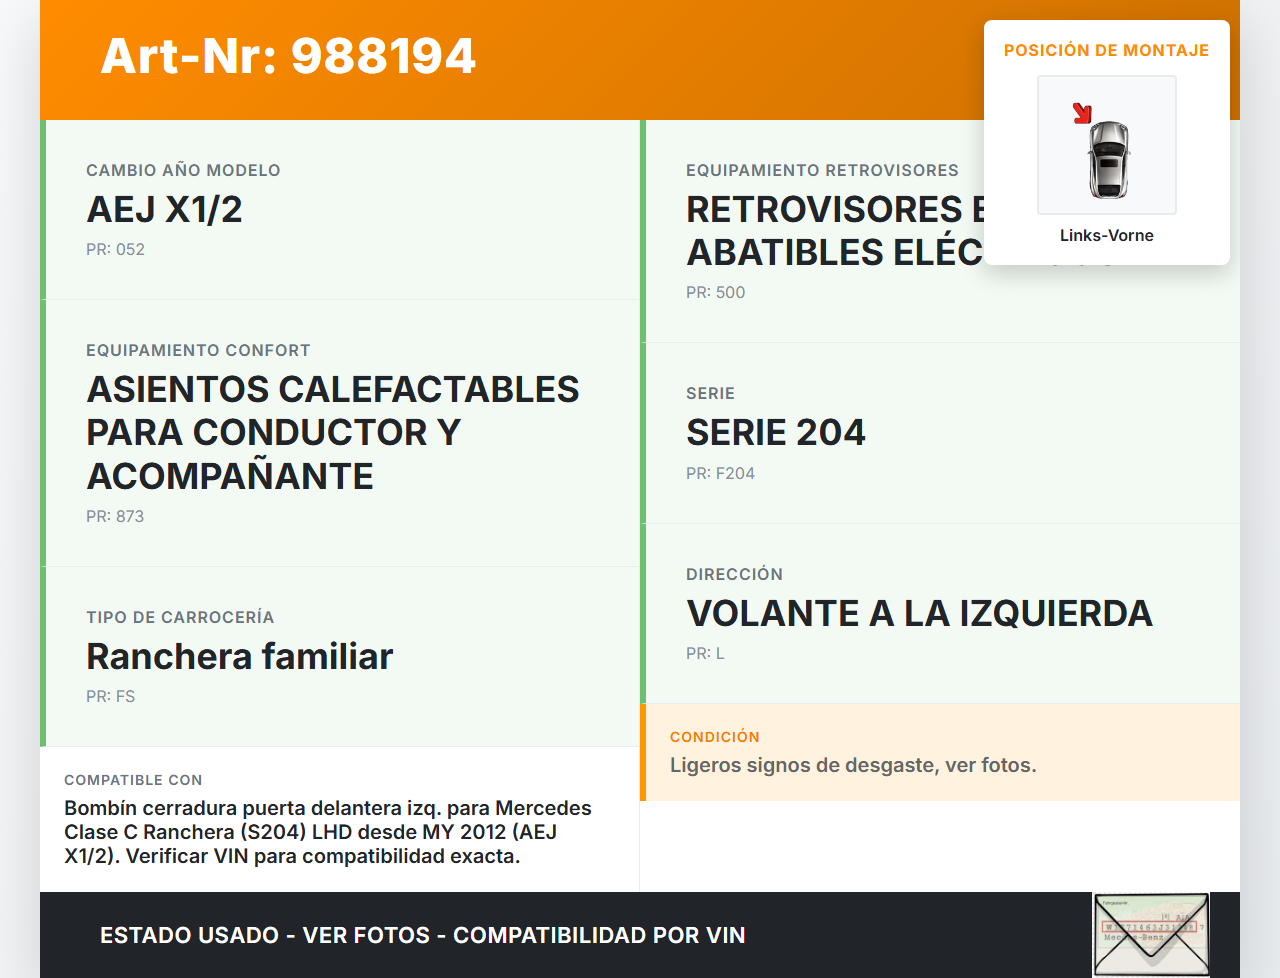Select the SERIE 204 value

(x=776, y=432)
